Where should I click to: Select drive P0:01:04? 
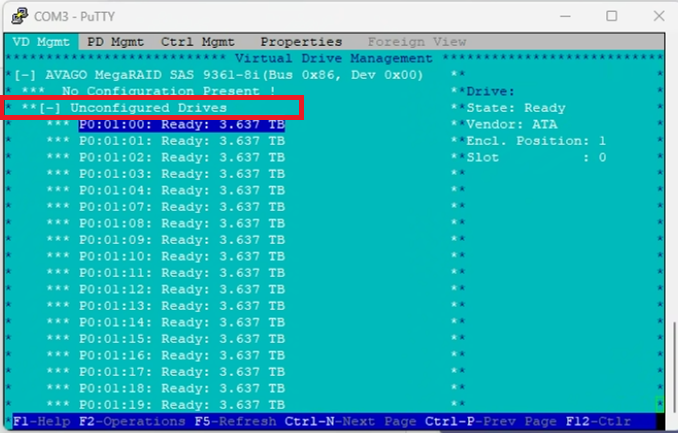coord(182,190)
